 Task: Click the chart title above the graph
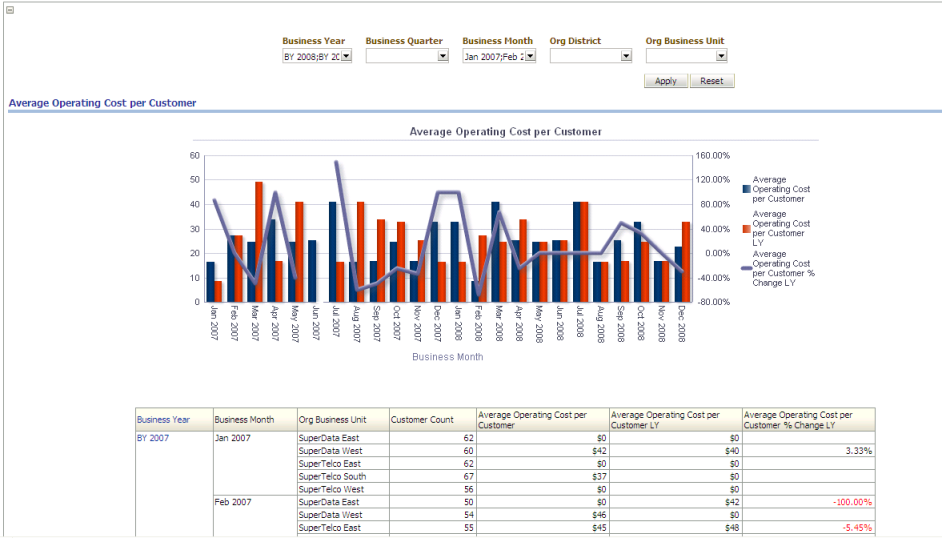click(x=505, y=131)
